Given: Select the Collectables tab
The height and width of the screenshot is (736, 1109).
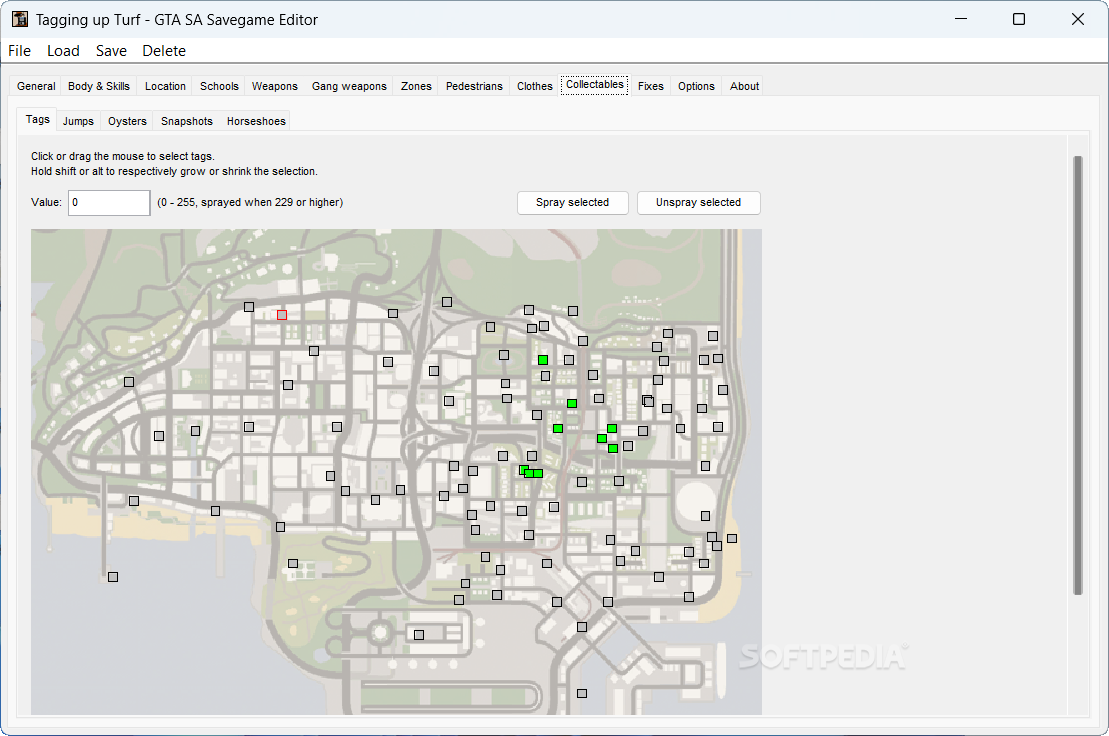Looking at the screenshot, I should pyautogui.click(x=594, y=85).
